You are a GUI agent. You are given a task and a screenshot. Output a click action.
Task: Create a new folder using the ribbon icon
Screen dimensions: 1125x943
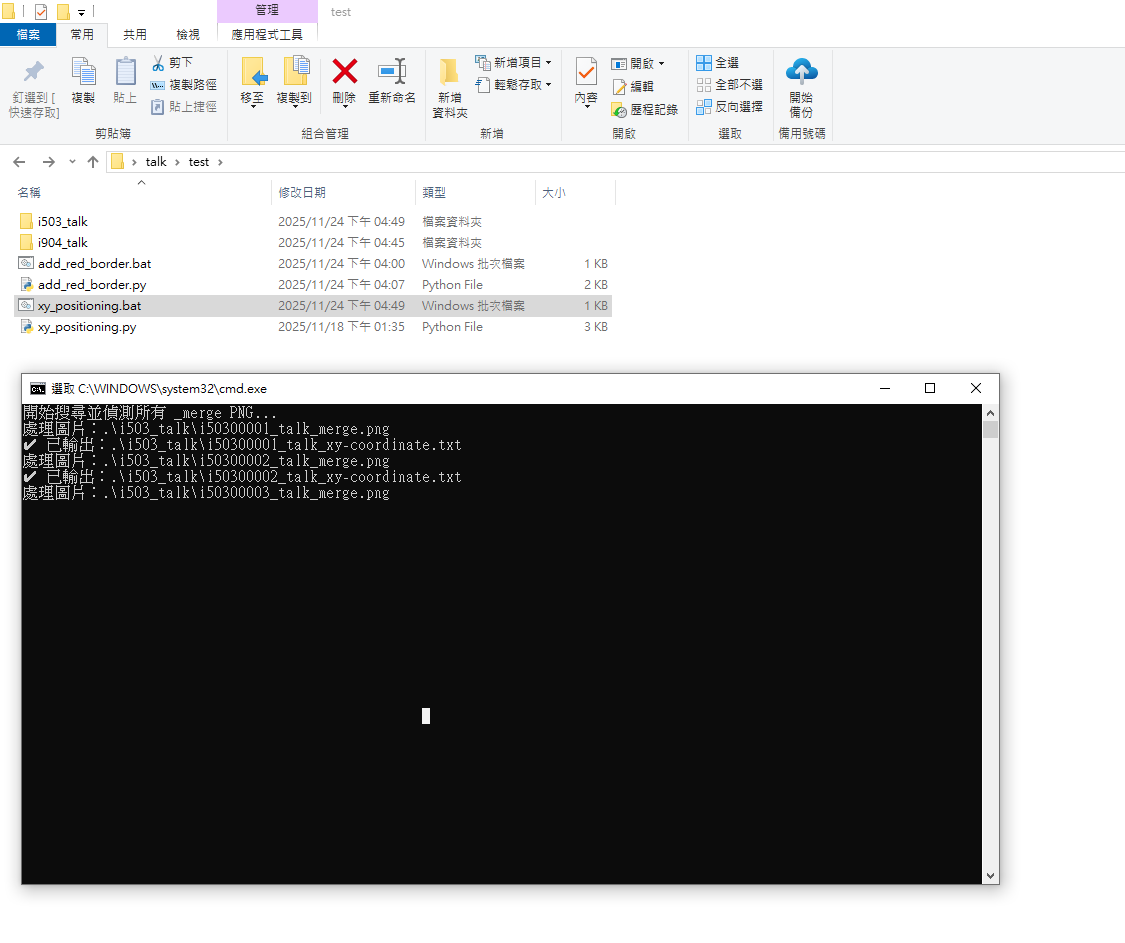point(449,72)
